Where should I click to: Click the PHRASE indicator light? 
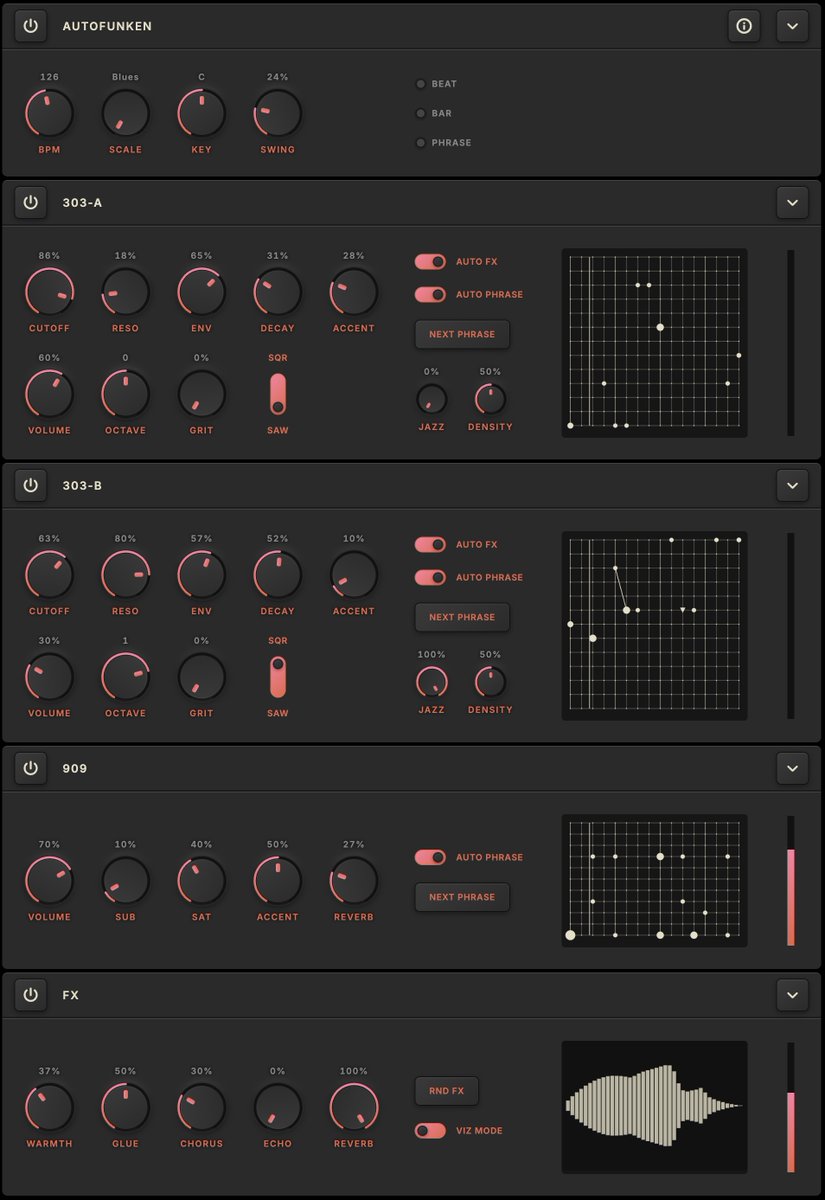[x=420, y=142]
